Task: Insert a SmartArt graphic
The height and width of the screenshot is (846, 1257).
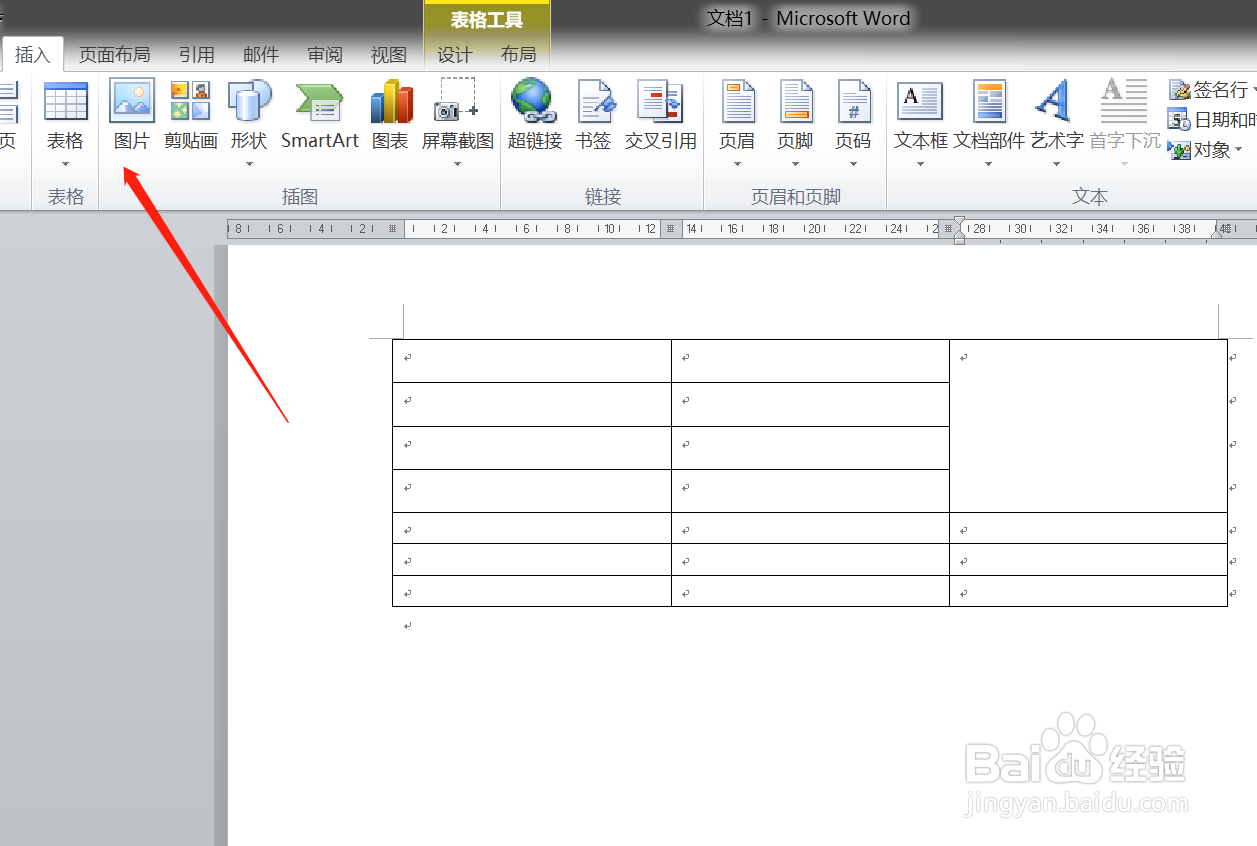Action: pyautogui.click(x=319, y=102)
